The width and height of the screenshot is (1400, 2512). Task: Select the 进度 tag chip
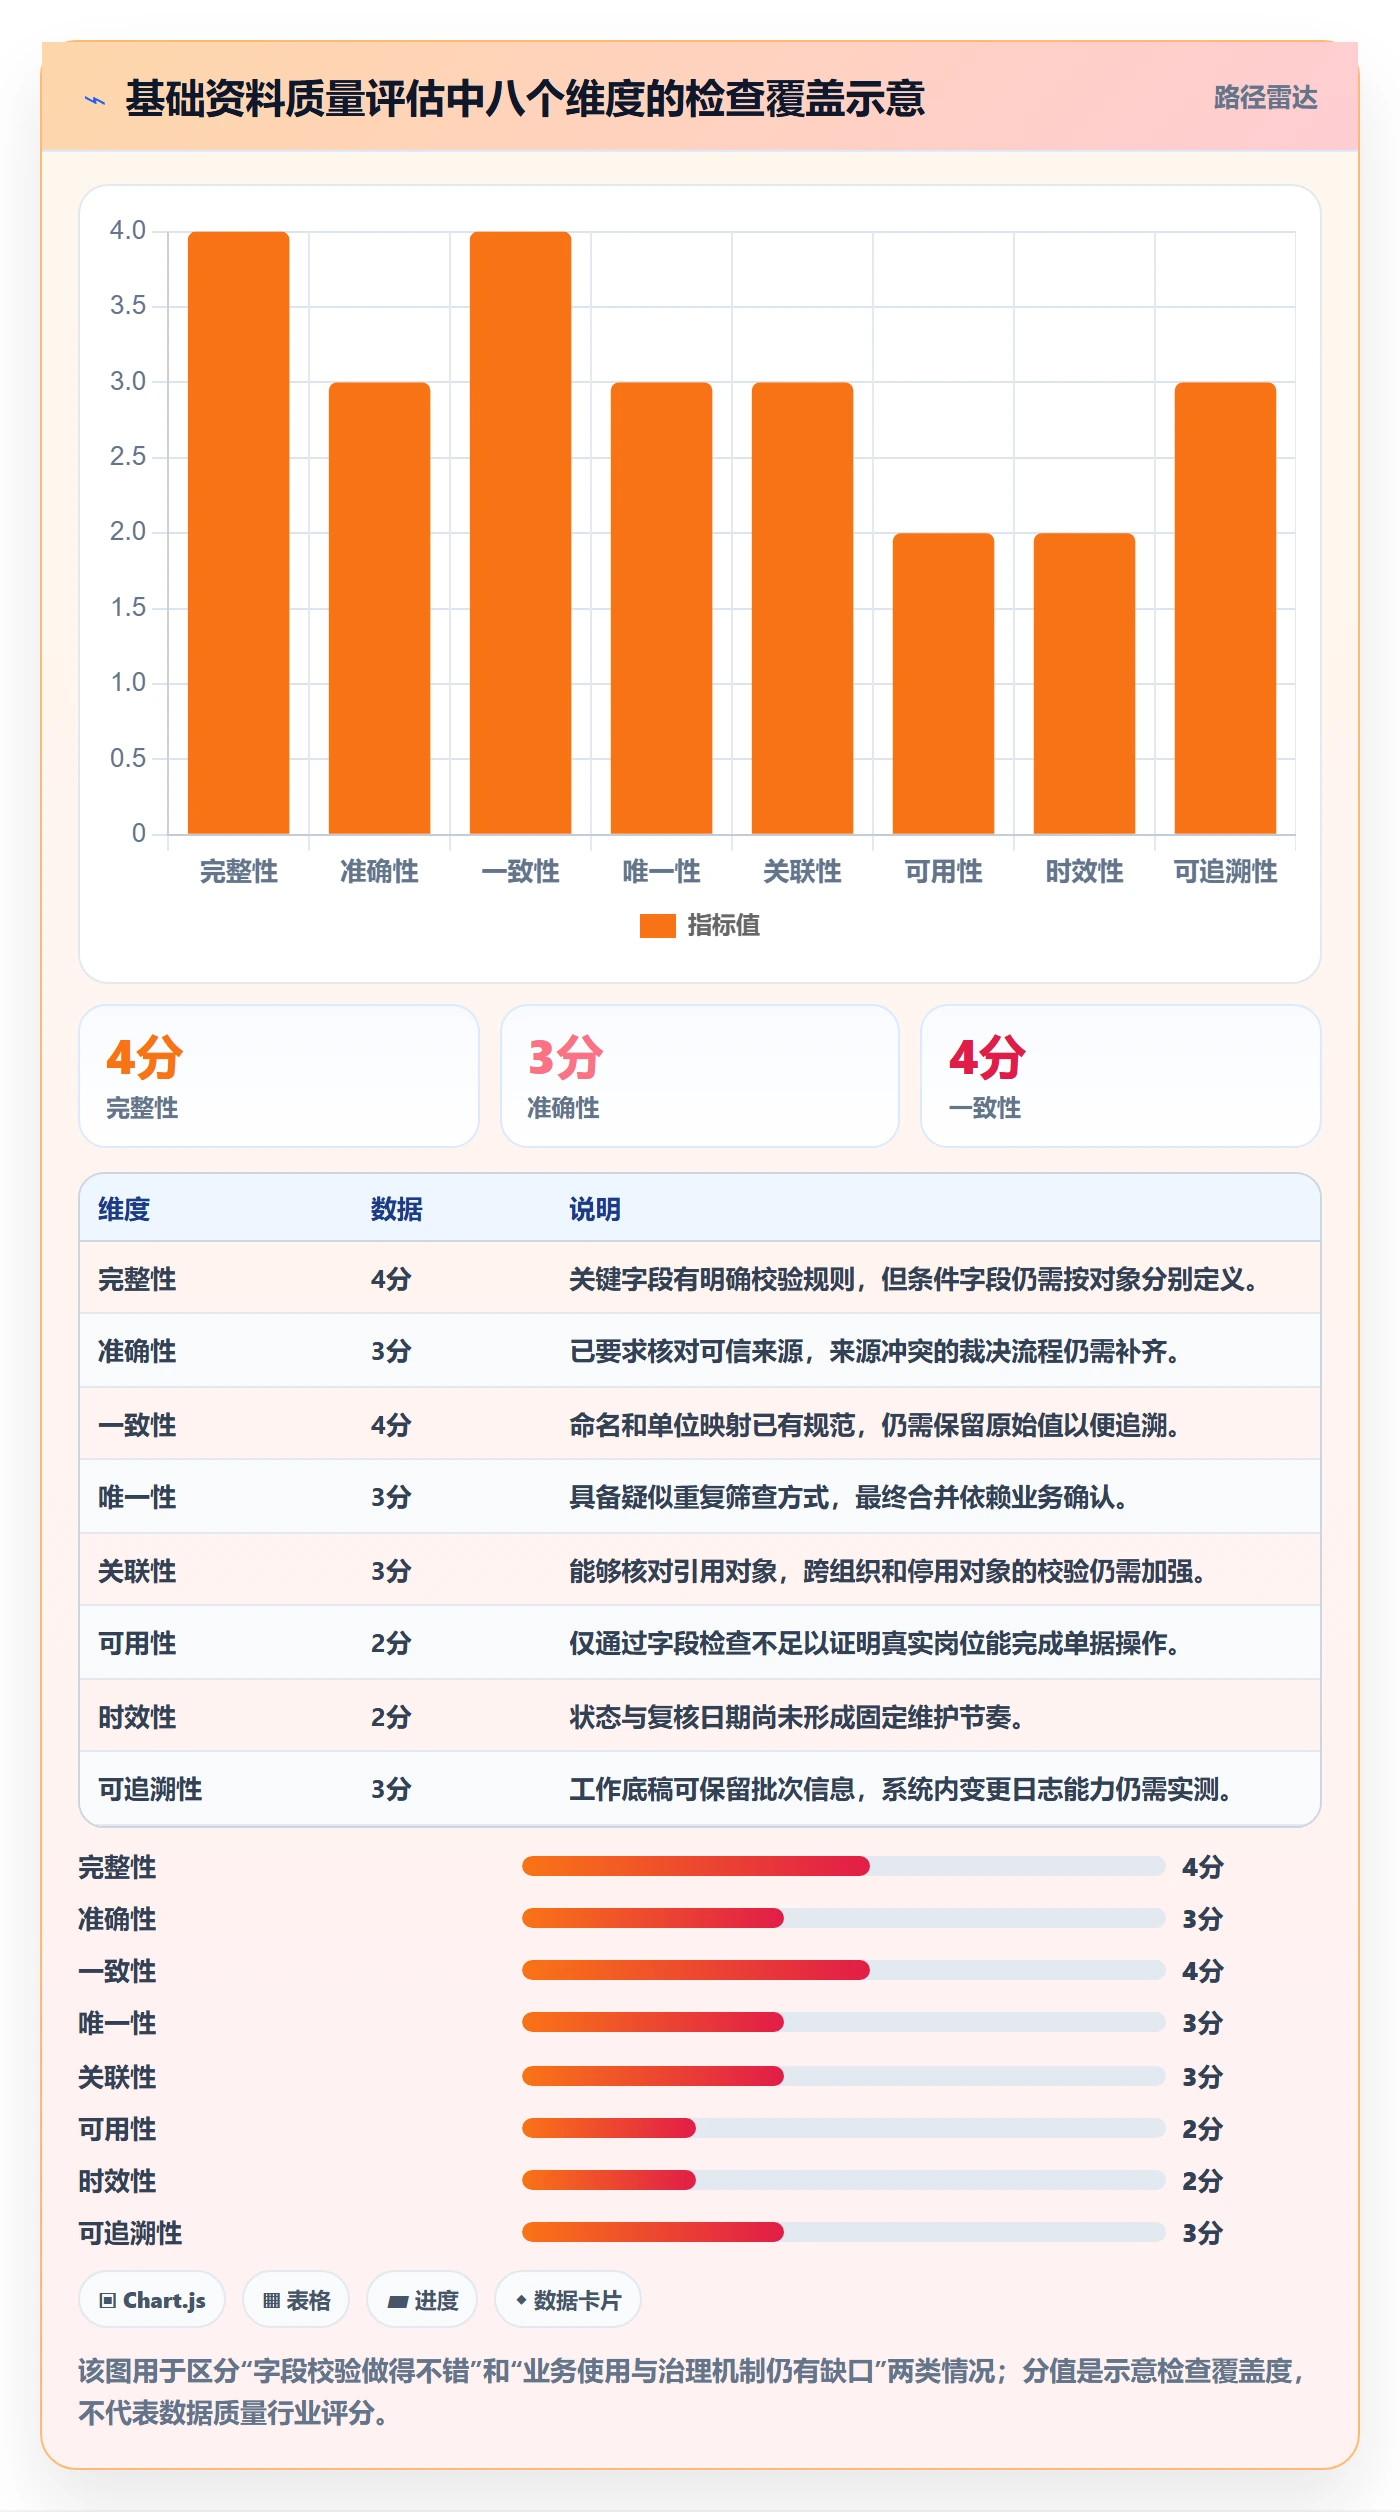click(x=422, y=2300)
